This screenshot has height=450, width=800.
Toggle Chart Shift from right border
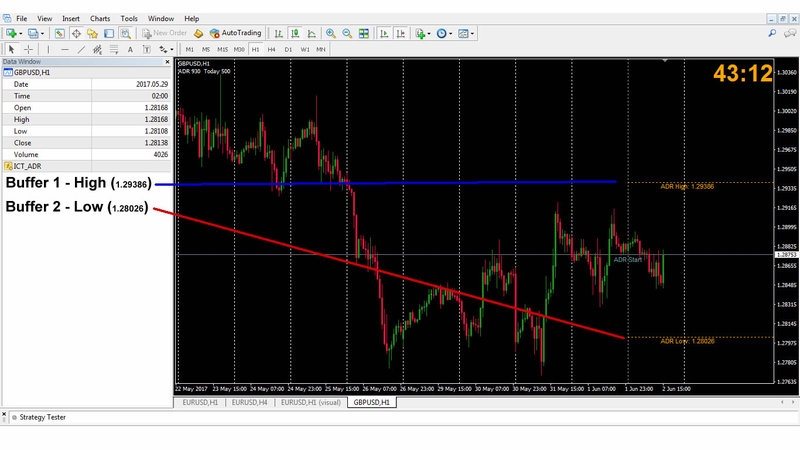click(x=401, y=33)
